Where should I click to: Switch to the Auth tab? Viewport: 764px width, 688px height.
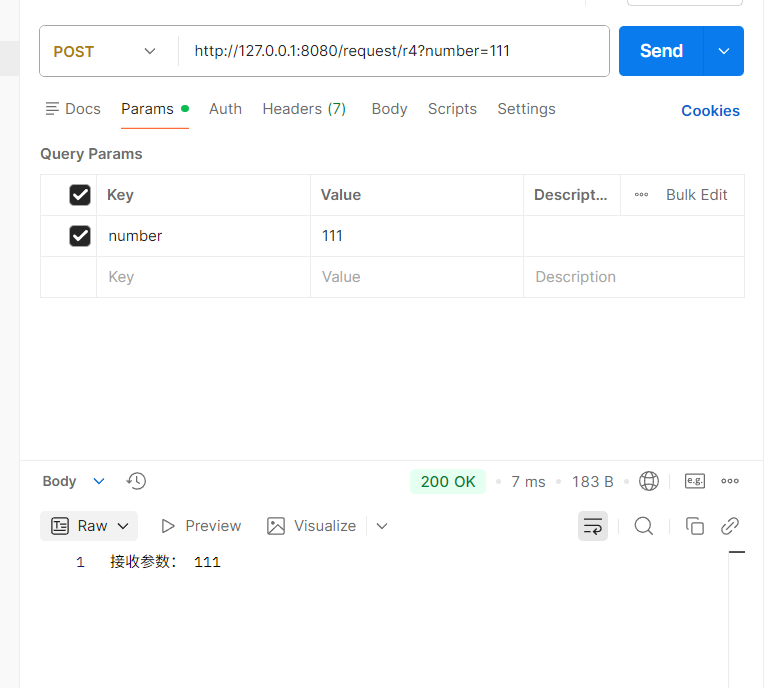point(225,109)
